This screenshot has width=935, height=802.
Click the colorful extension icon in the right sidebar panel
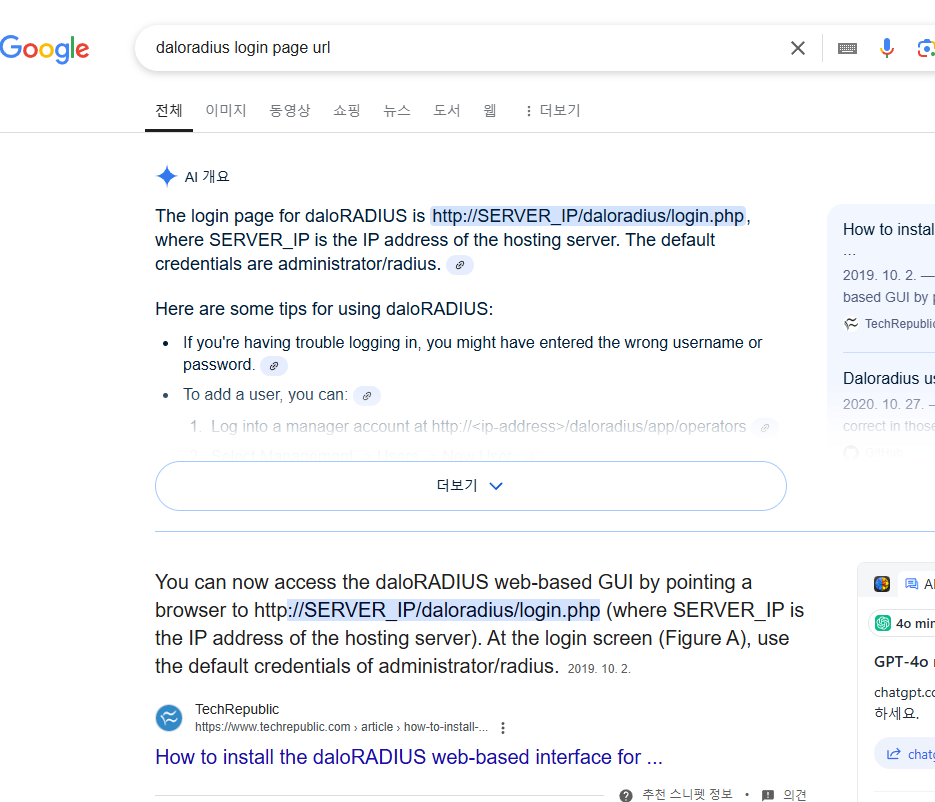(x=882, y=584)
